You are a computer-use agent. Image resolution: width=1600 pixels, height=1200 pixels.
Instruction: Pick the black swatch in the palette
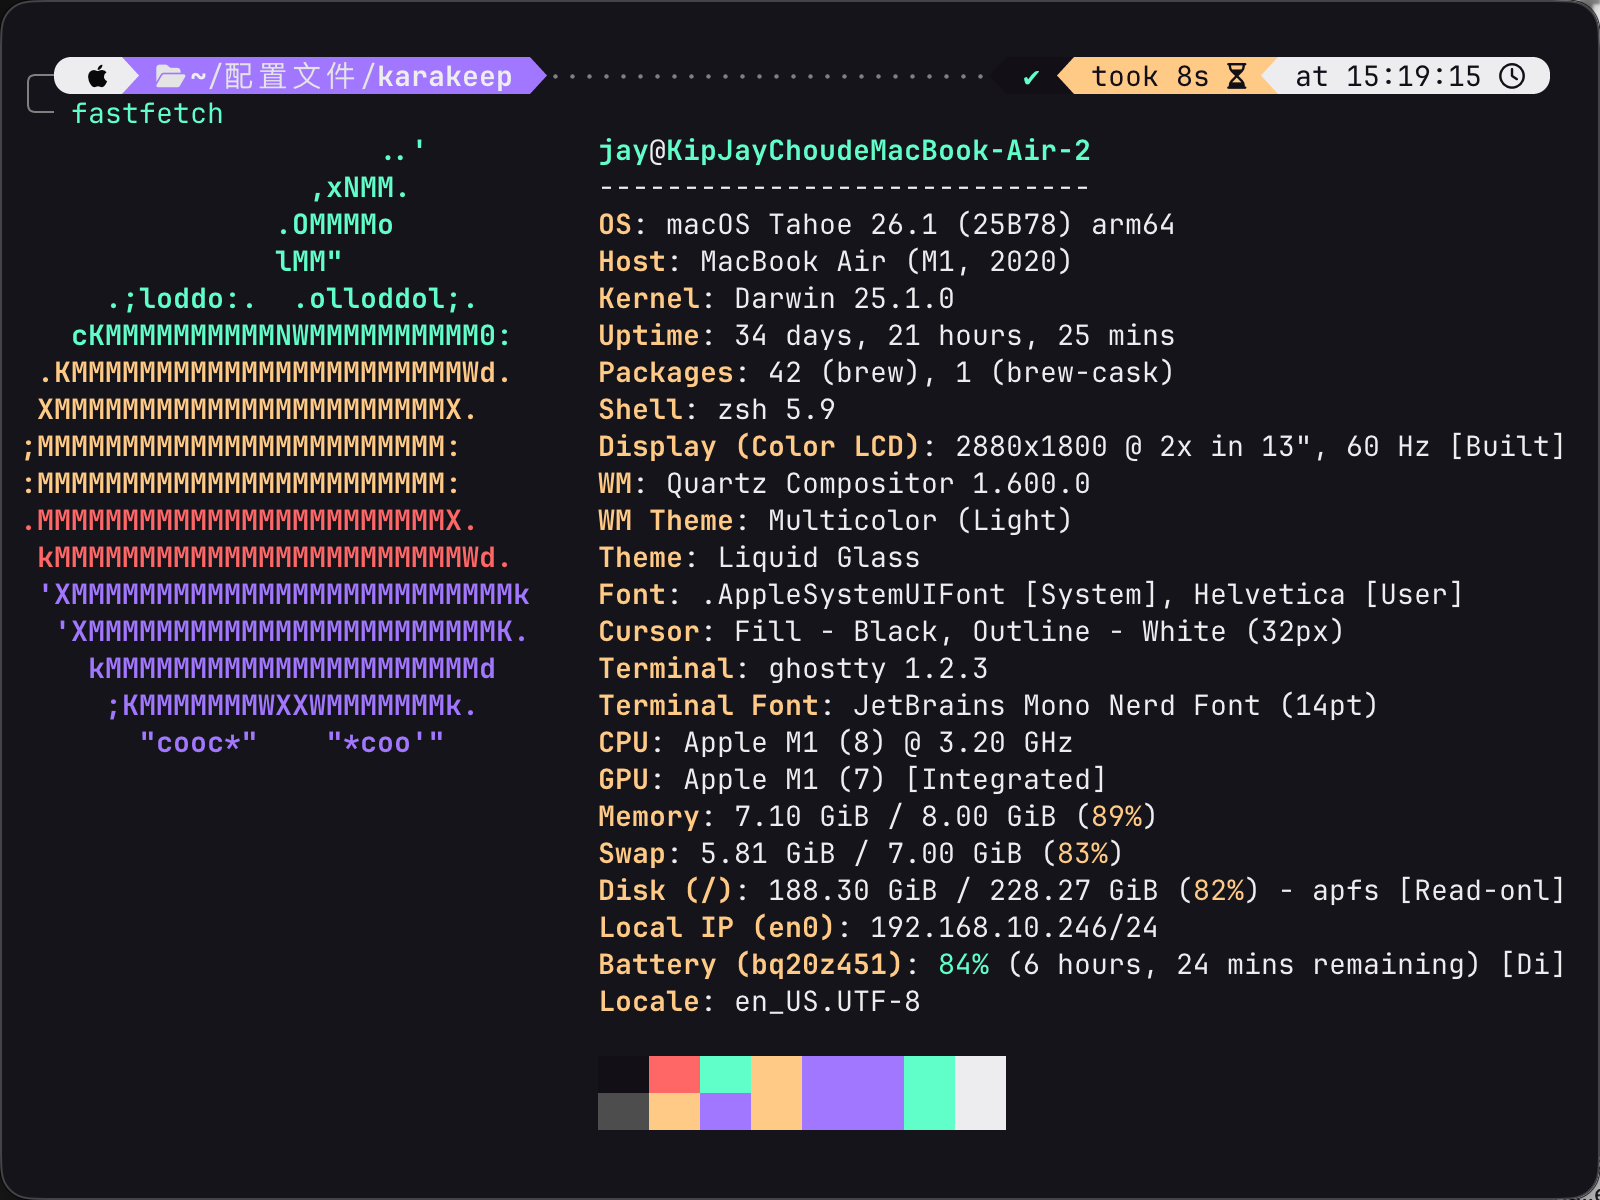[x=623, y=1074]
